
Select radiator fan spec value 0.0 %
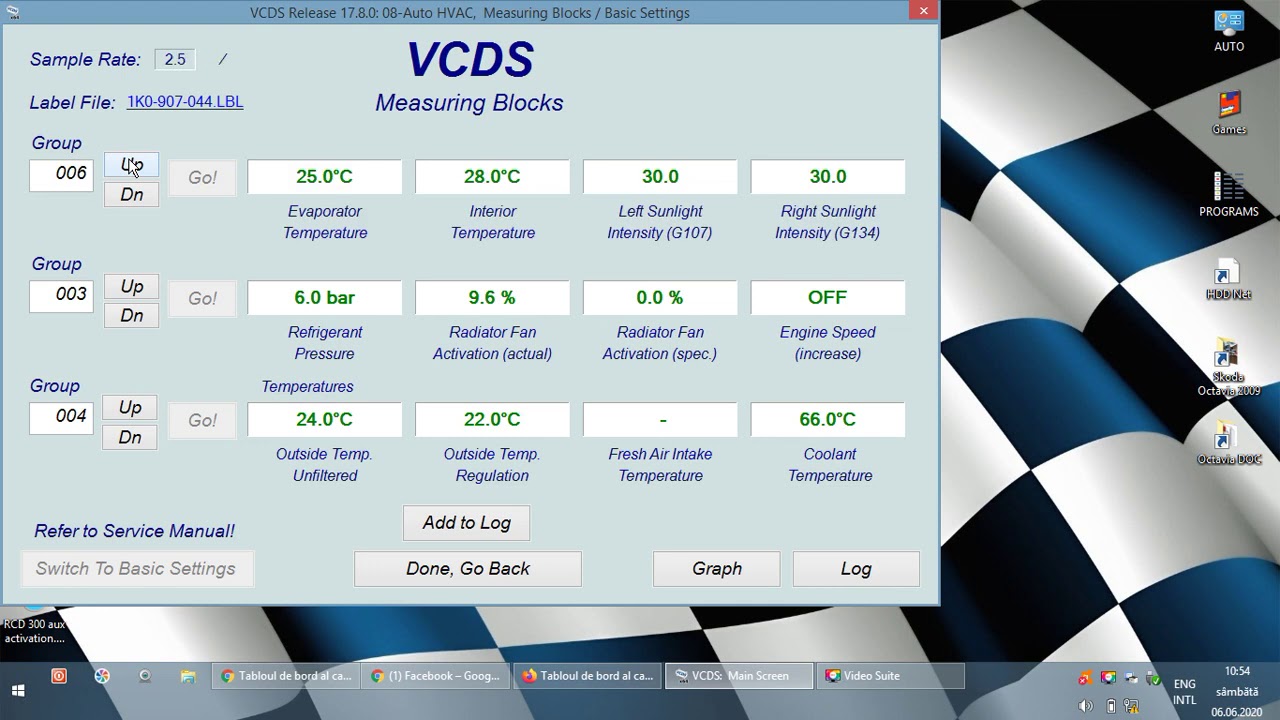click(x=660, y=298)
